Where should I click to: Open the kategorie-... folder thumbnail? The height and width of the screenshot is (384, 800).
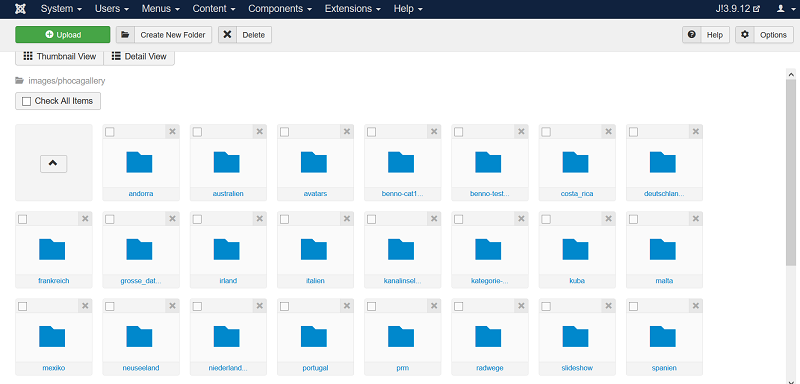488,249
